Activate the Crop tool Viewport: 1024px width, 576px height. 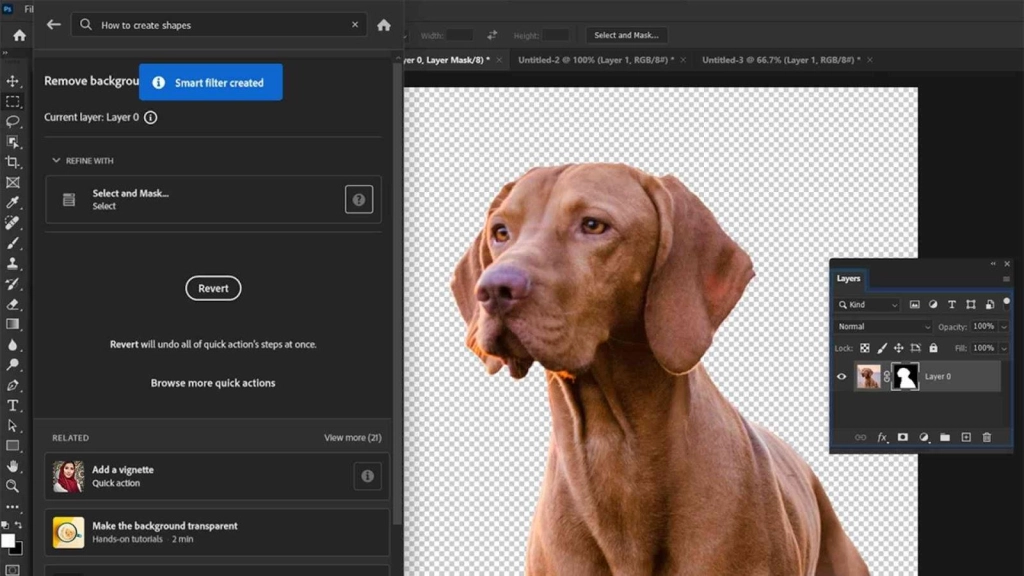click(14, 160)
